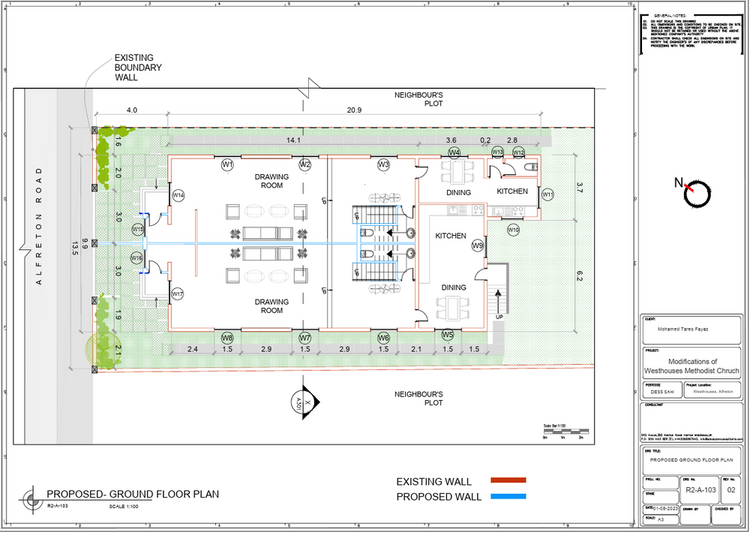
Task: Click the W1 window tag circle
Action: (227, 163)
